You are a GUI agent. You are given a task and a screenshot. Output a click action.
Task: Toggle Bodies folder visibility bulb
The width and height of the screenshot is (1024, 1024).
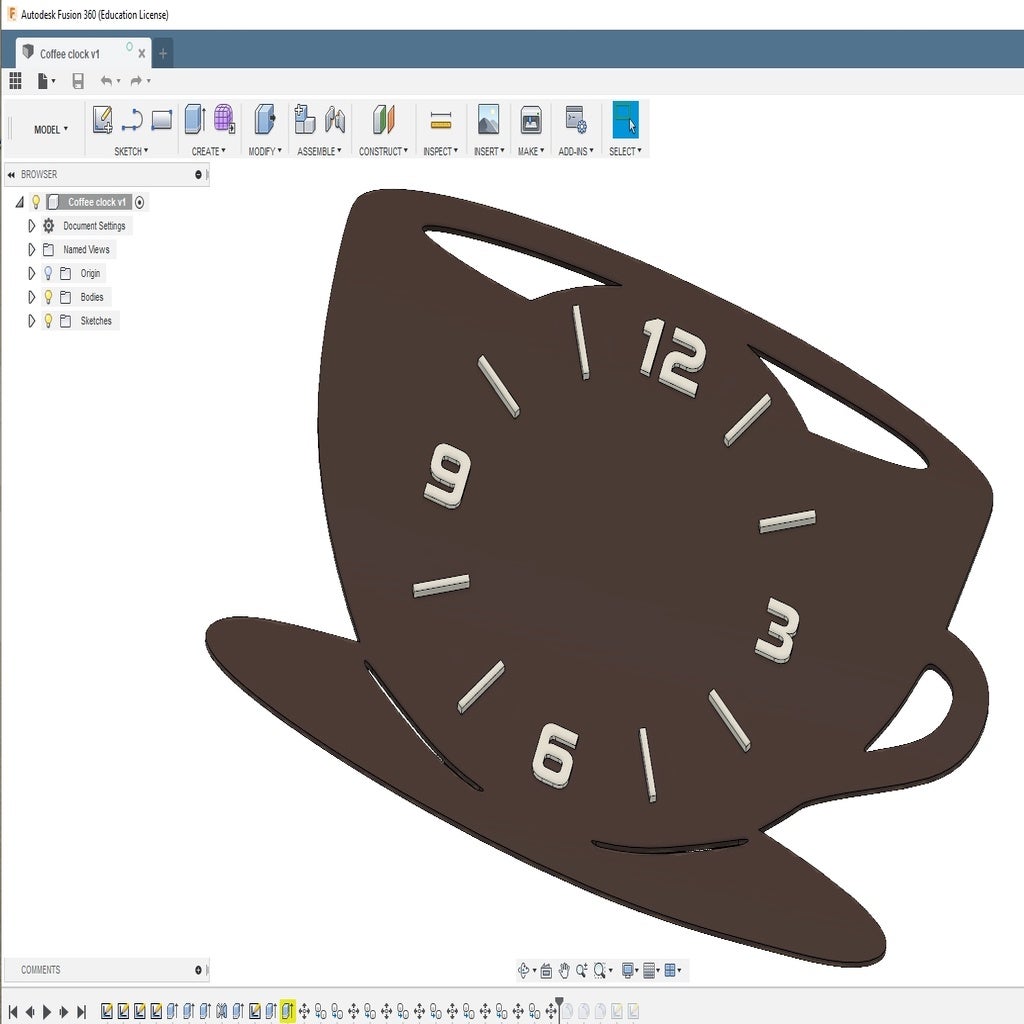point(48,297)
